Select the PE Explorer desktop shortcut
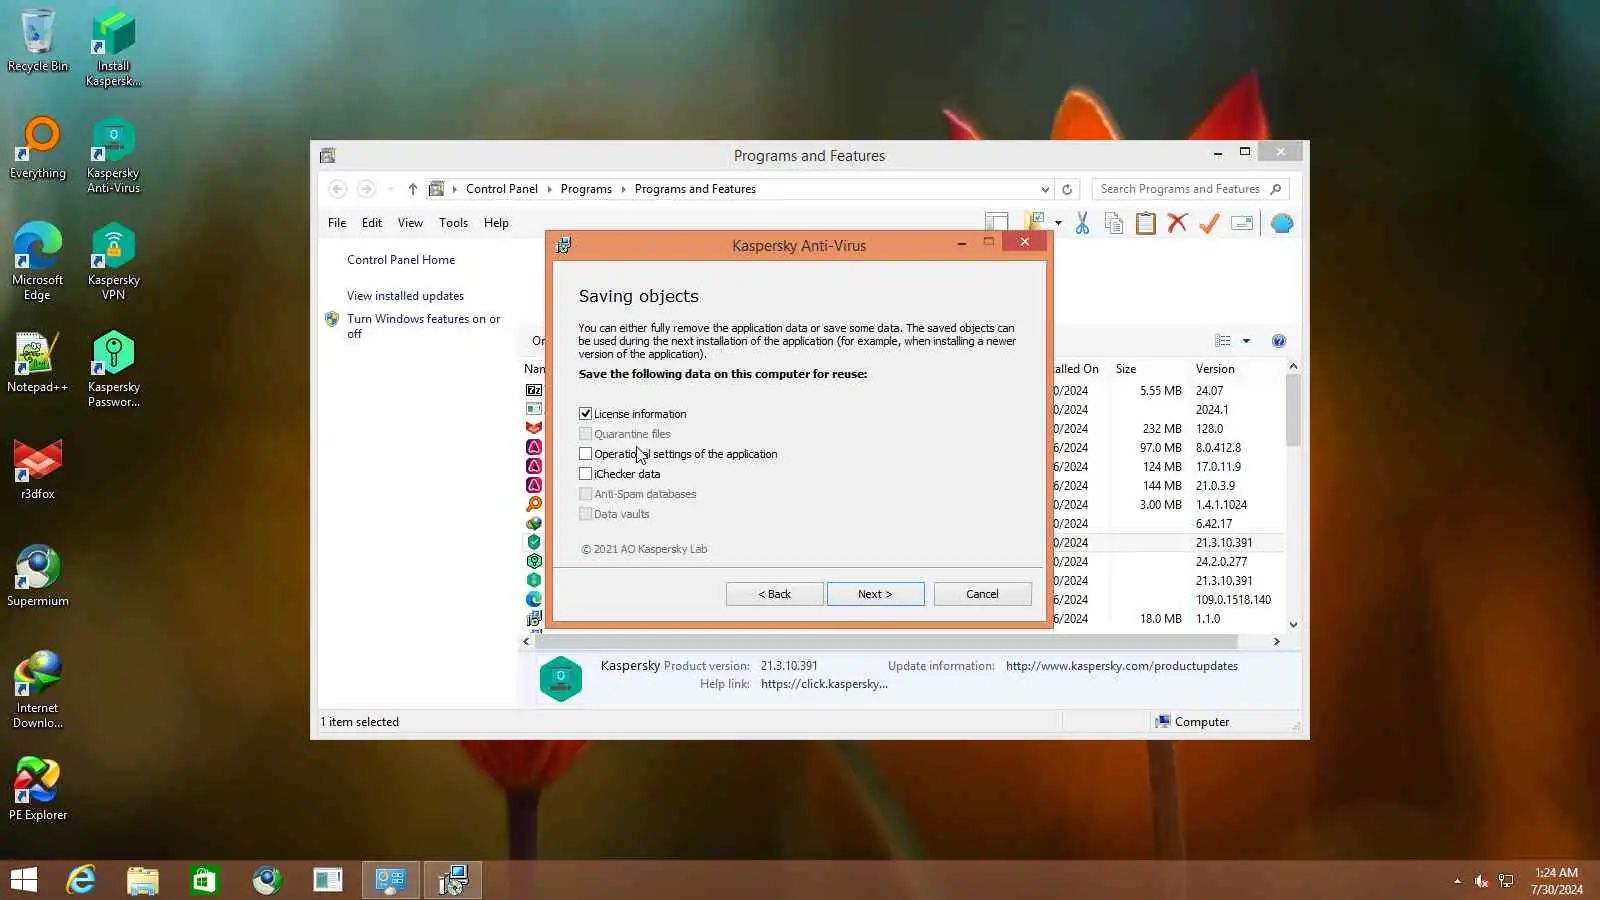 pos(38,790)
